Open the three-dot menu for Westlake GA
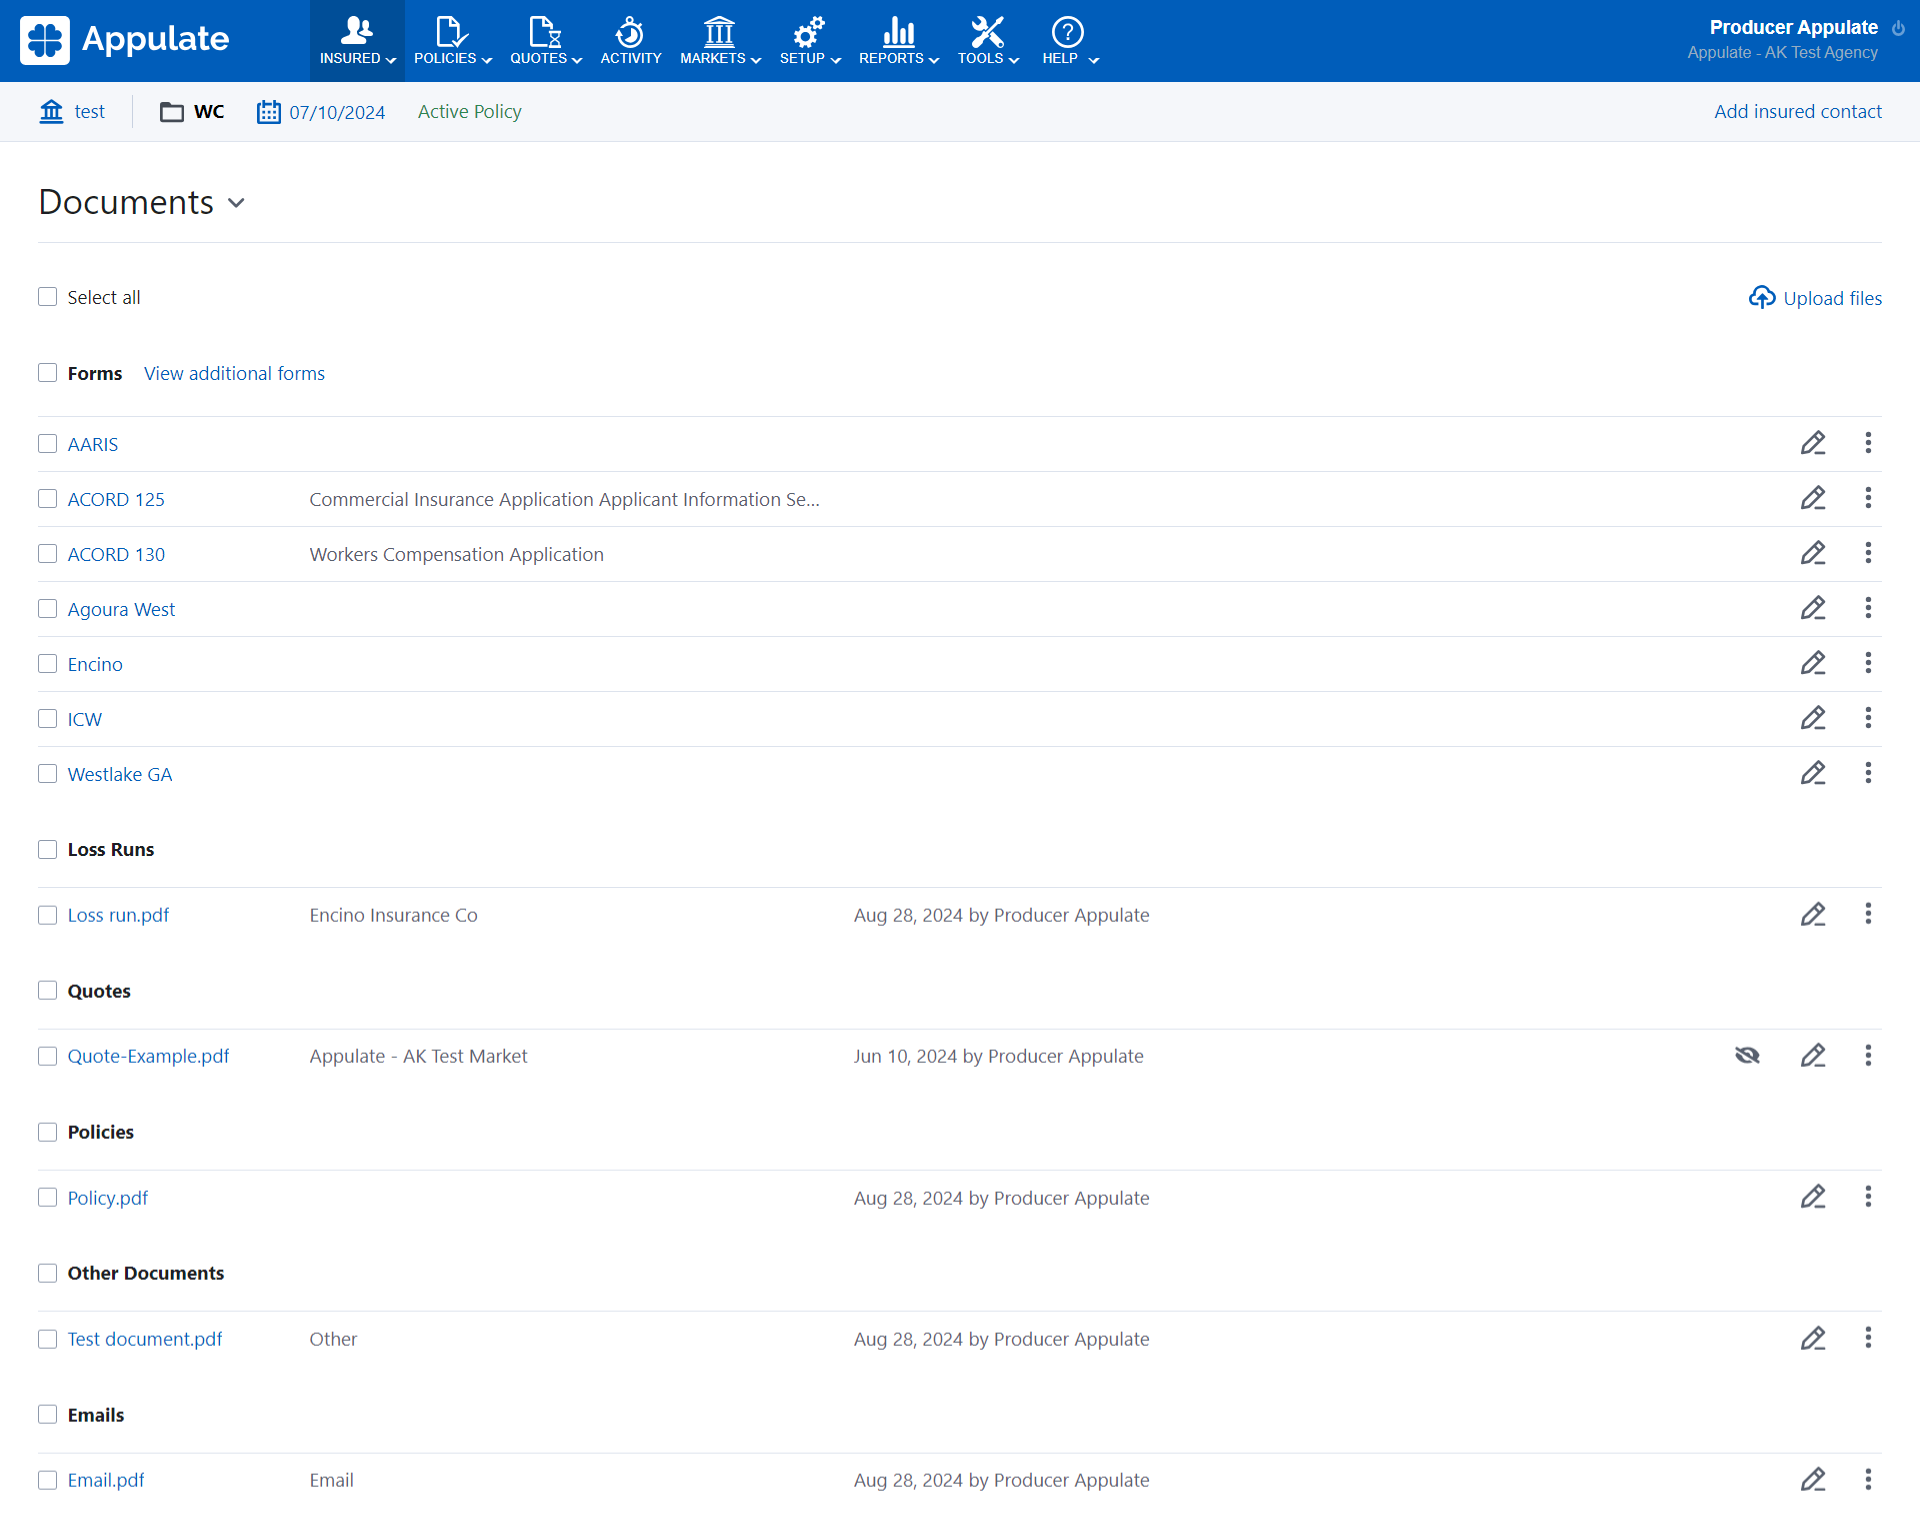This screenshot has height=1521, width=1920. (1867, 773)
